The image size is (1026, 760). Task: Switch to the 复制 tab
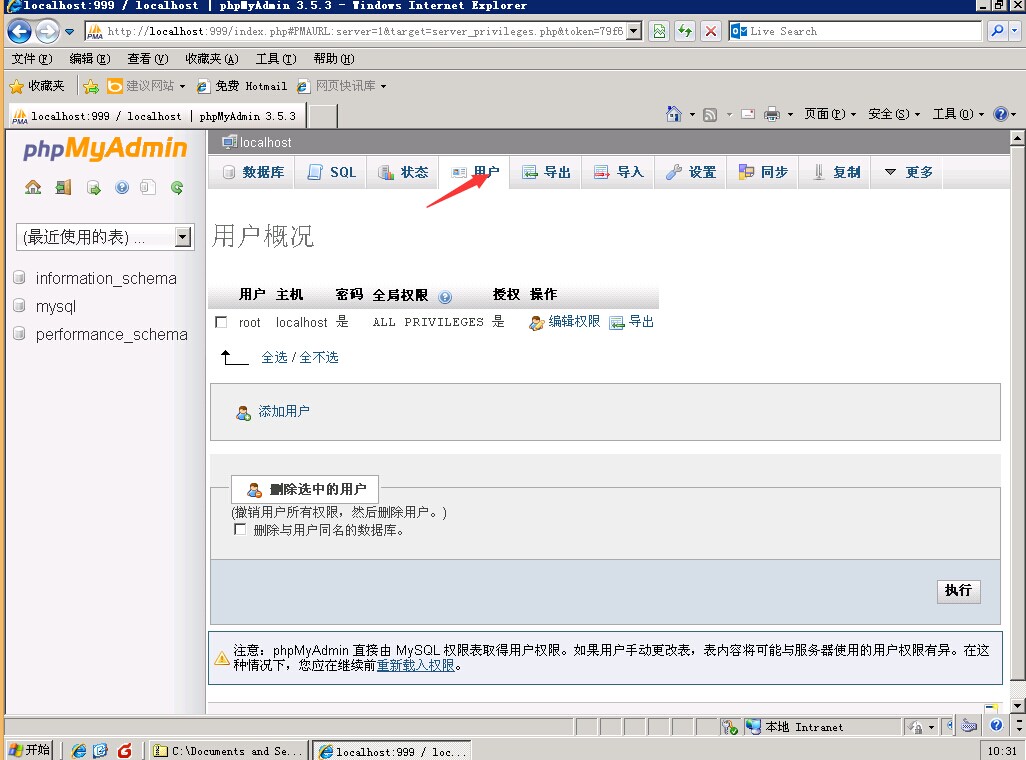(834, 172)
